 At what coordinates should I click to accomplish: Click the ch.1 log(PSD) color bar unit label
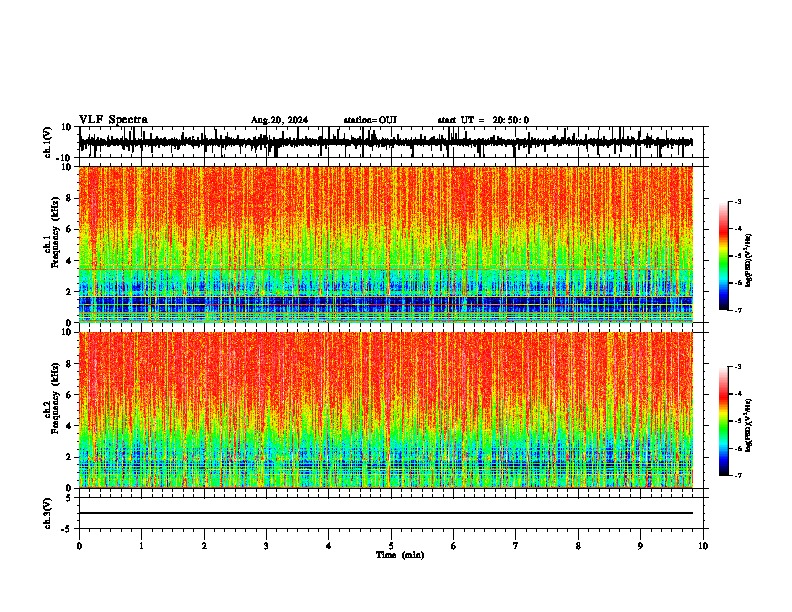(x=749, y=260)
